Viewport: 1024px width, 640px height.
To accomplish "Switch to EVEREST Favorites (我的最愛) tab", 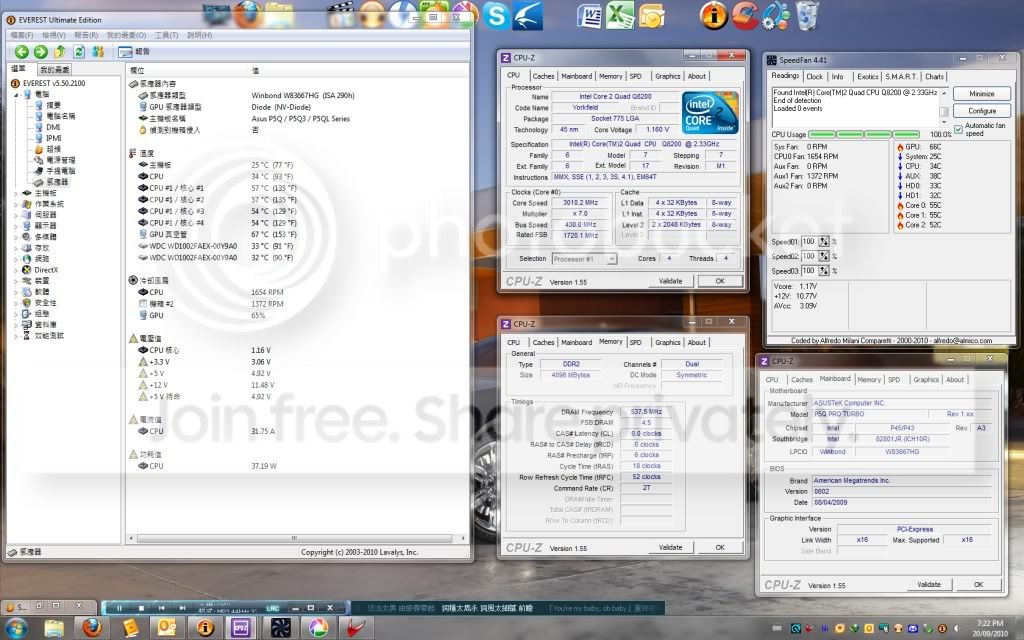I will coord(54,70).
